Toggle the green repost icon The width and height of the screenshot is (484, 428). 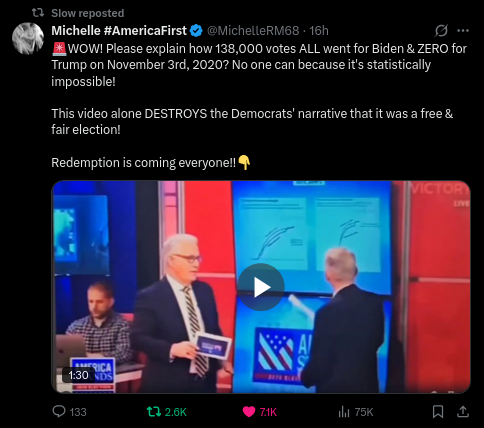pos(154,412)
